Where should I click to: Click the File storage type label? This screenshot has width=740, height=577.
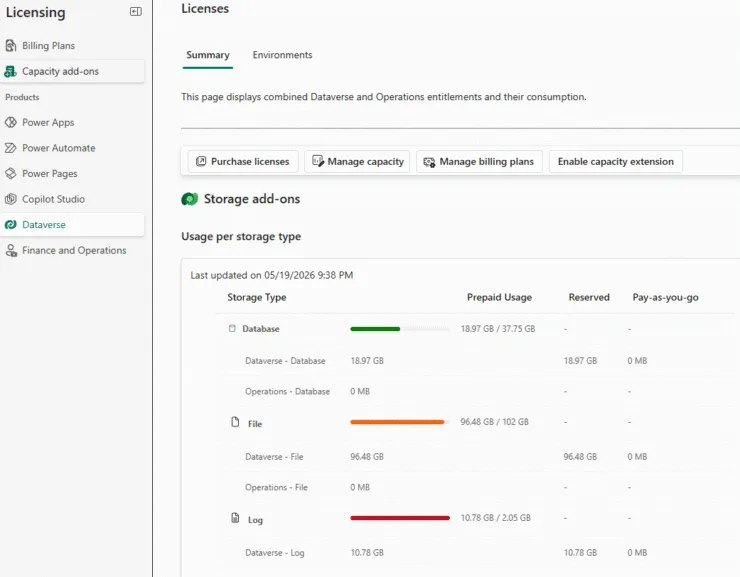pos(255,424)
